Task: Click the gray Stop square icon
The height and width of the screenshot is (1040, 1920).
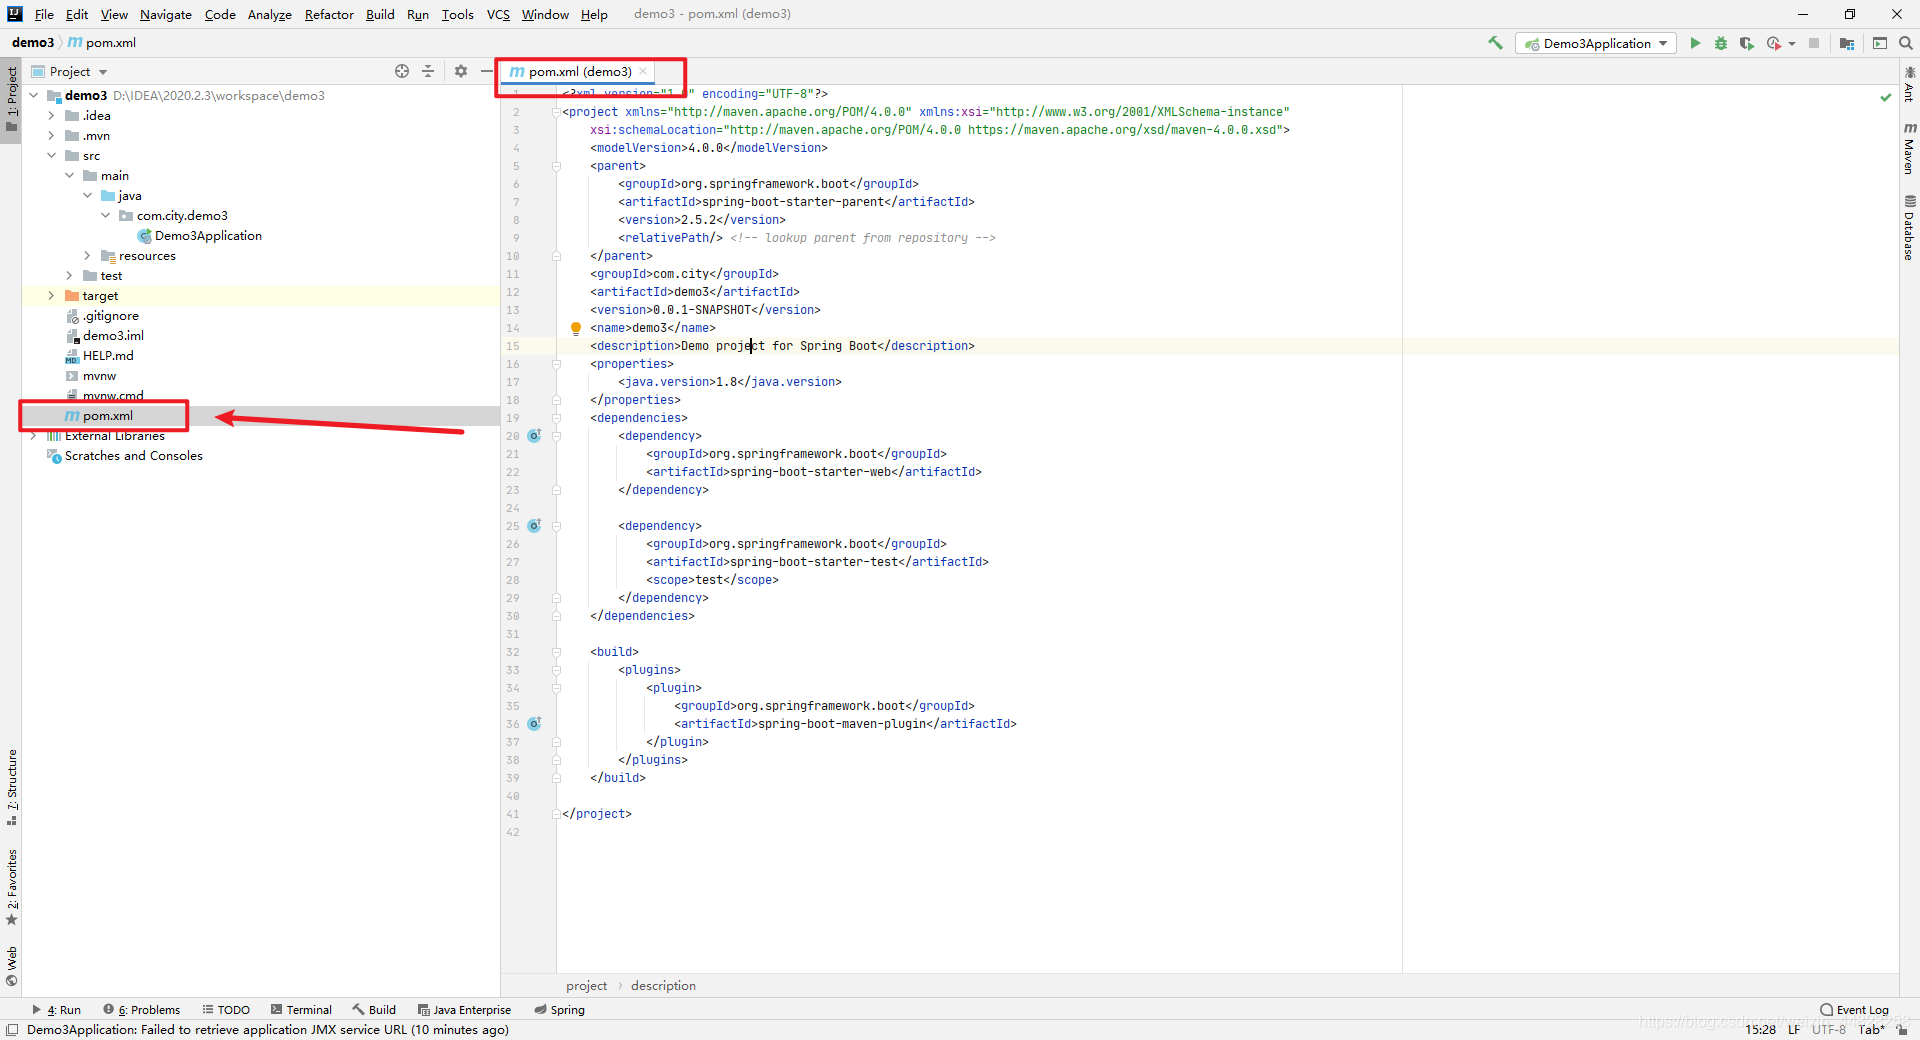Action: tap(1814, 43)
